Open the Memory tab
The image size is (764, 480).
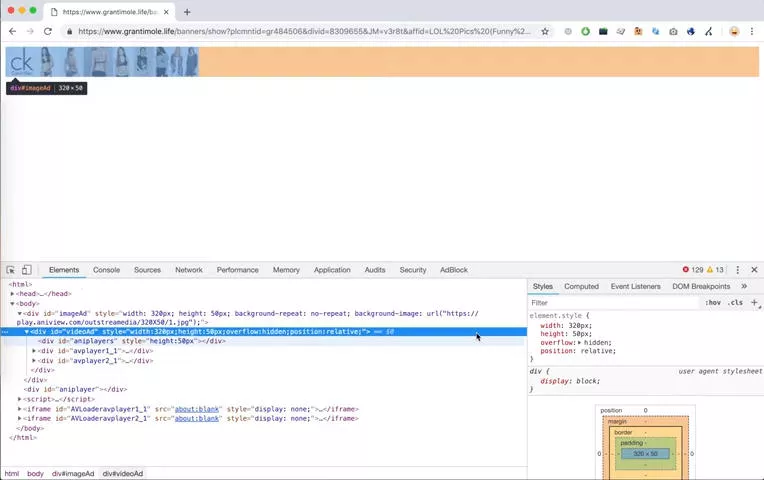coord(286,269)
